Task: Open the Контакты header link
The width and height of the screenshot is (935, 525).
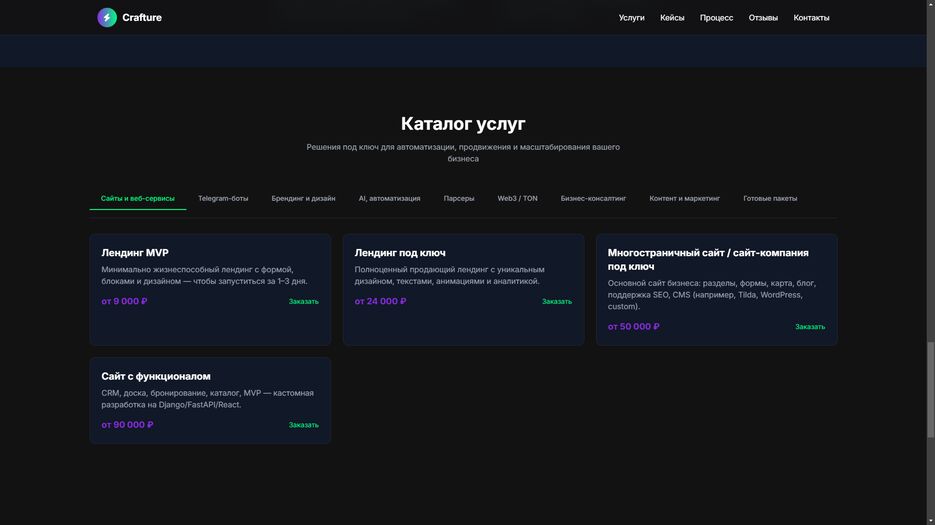Action: (811, 18)
